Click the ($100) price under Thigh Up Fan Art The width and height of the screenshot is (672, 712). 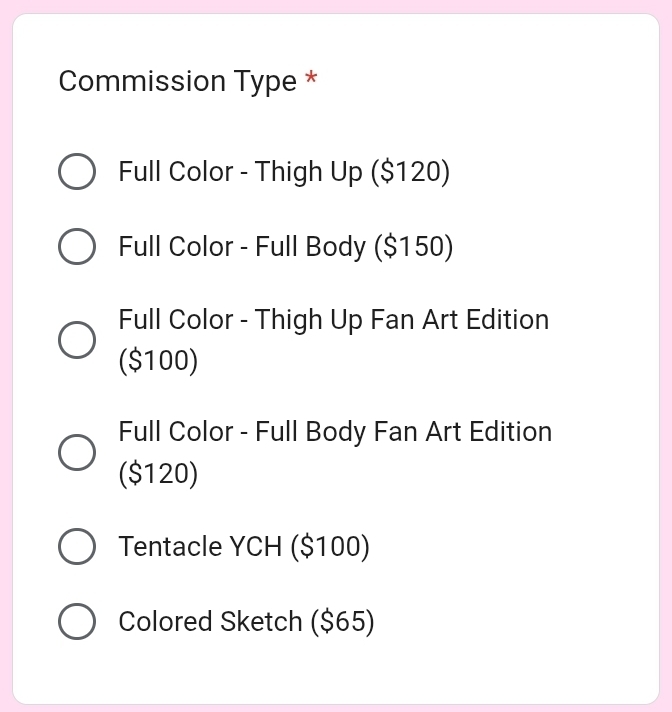pyautogui.click(x=158, y=360)
